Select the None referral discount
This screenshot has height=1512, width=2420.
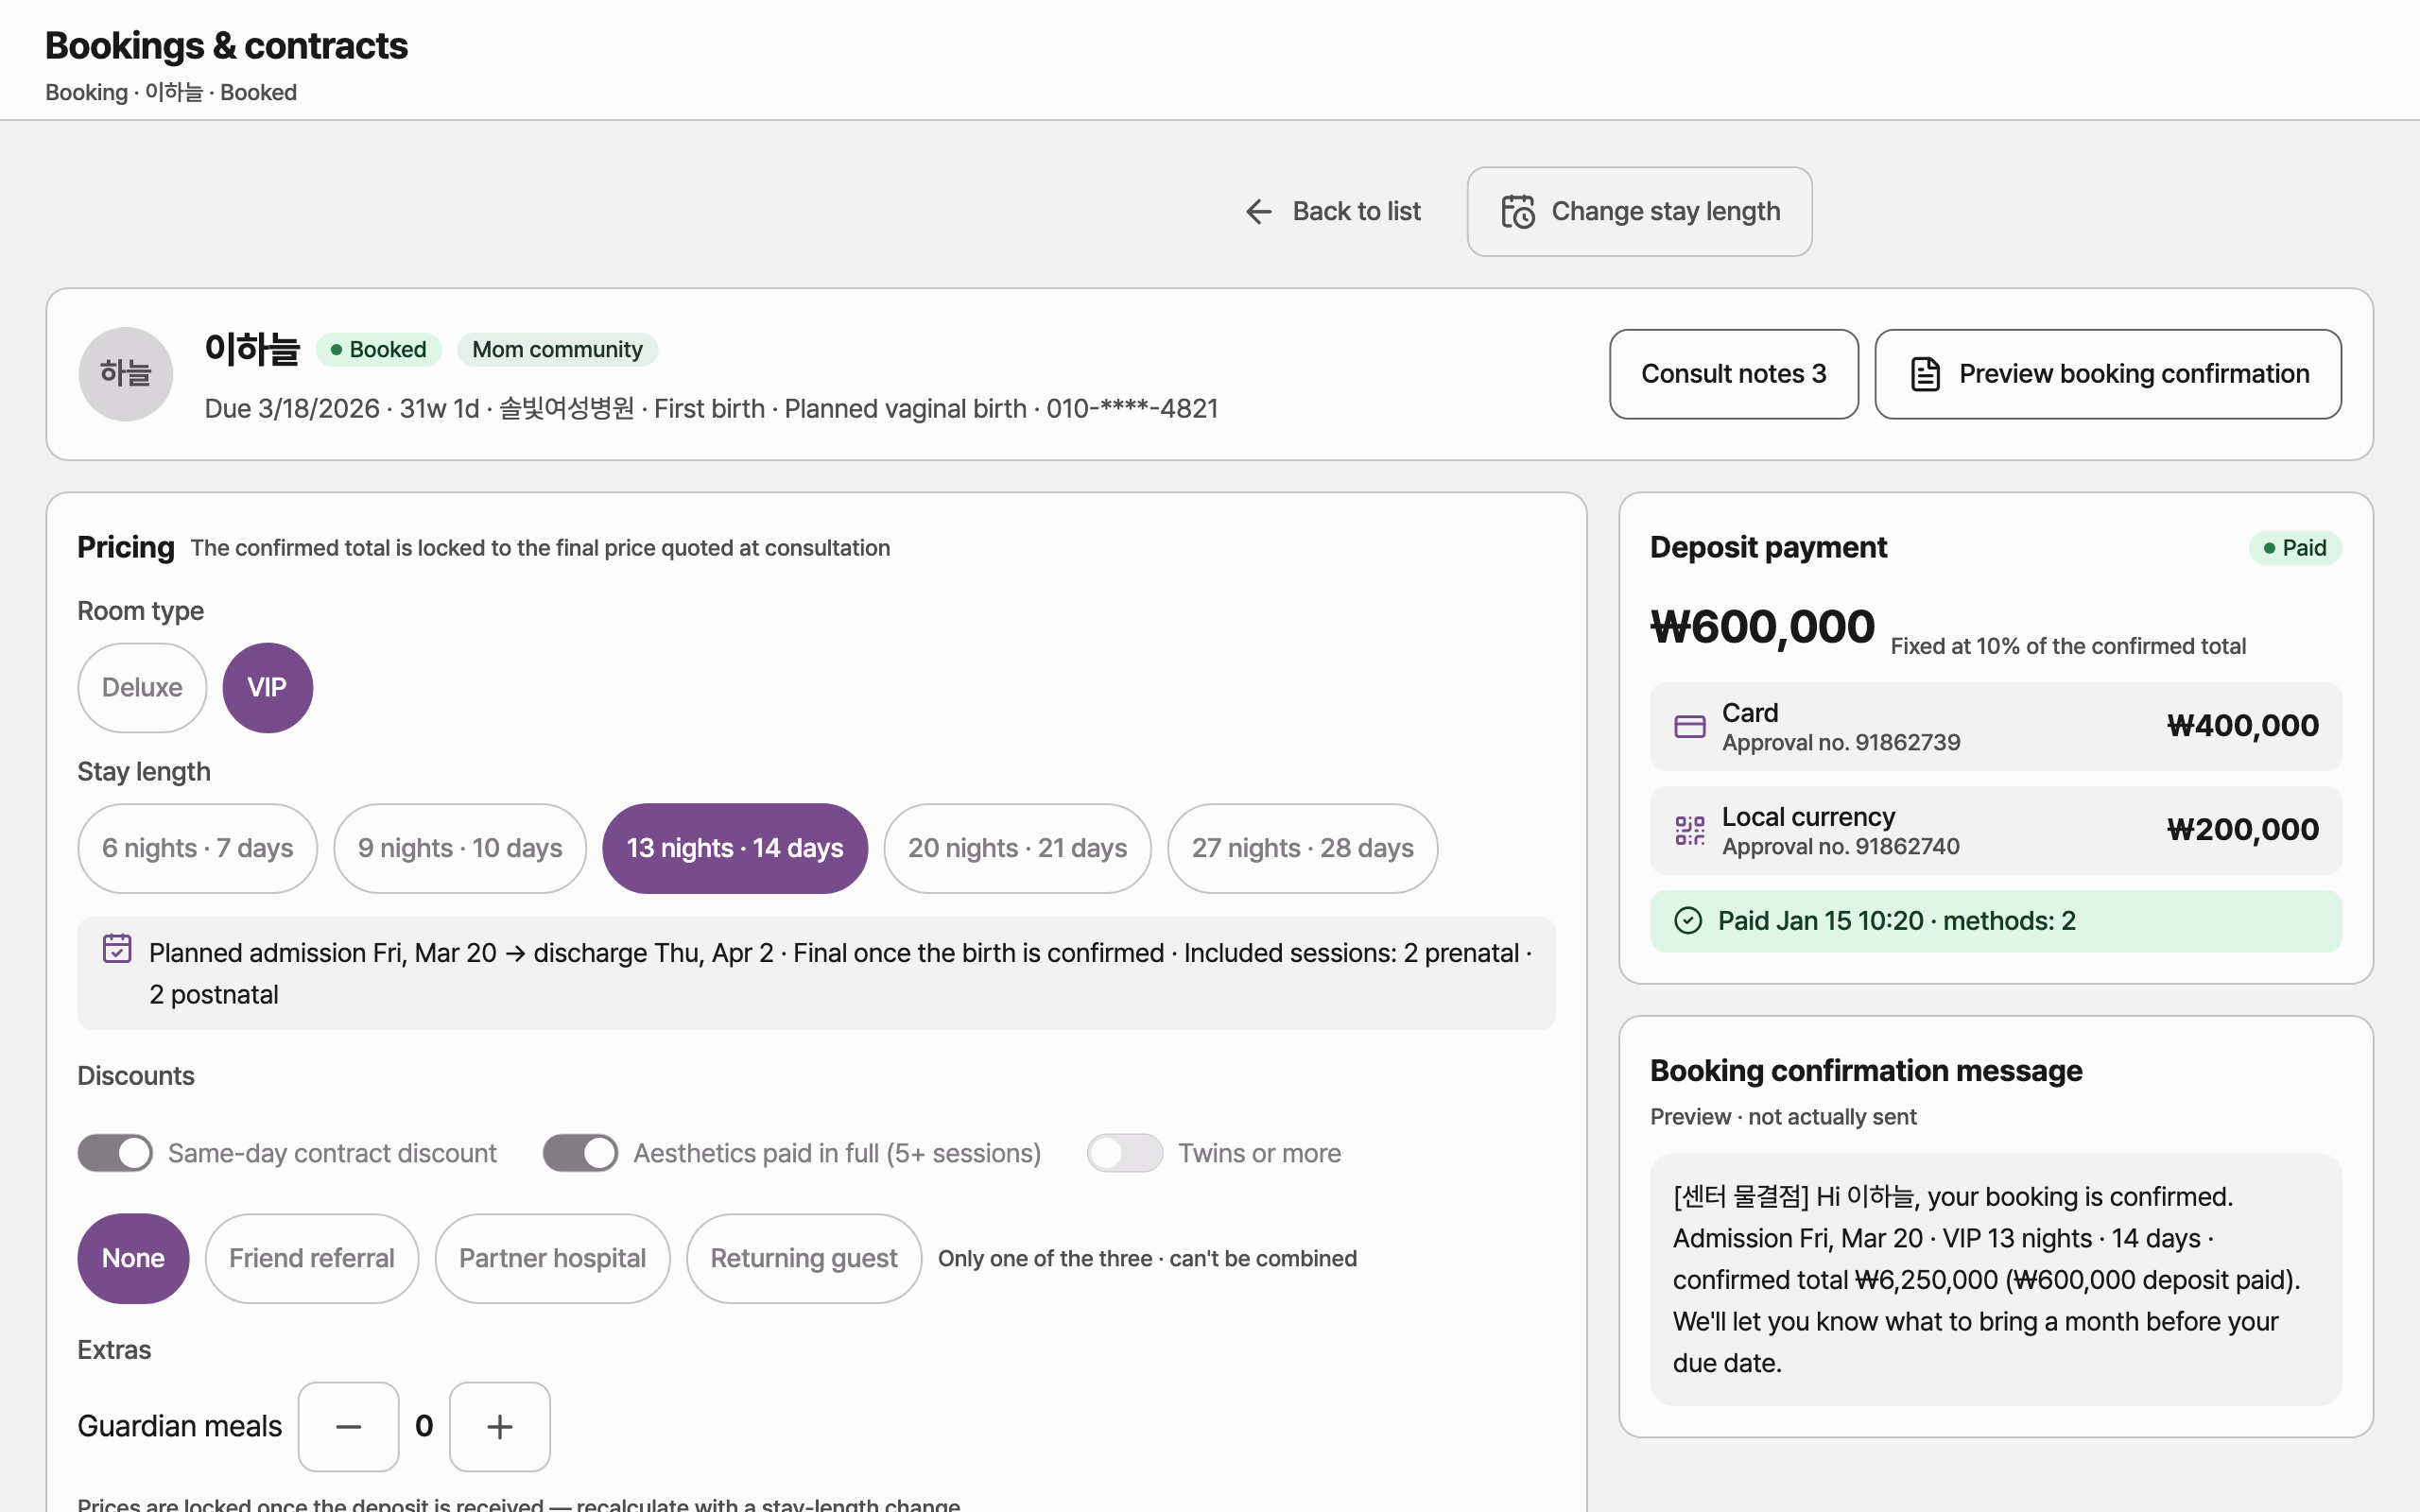tap(133, 1258)
